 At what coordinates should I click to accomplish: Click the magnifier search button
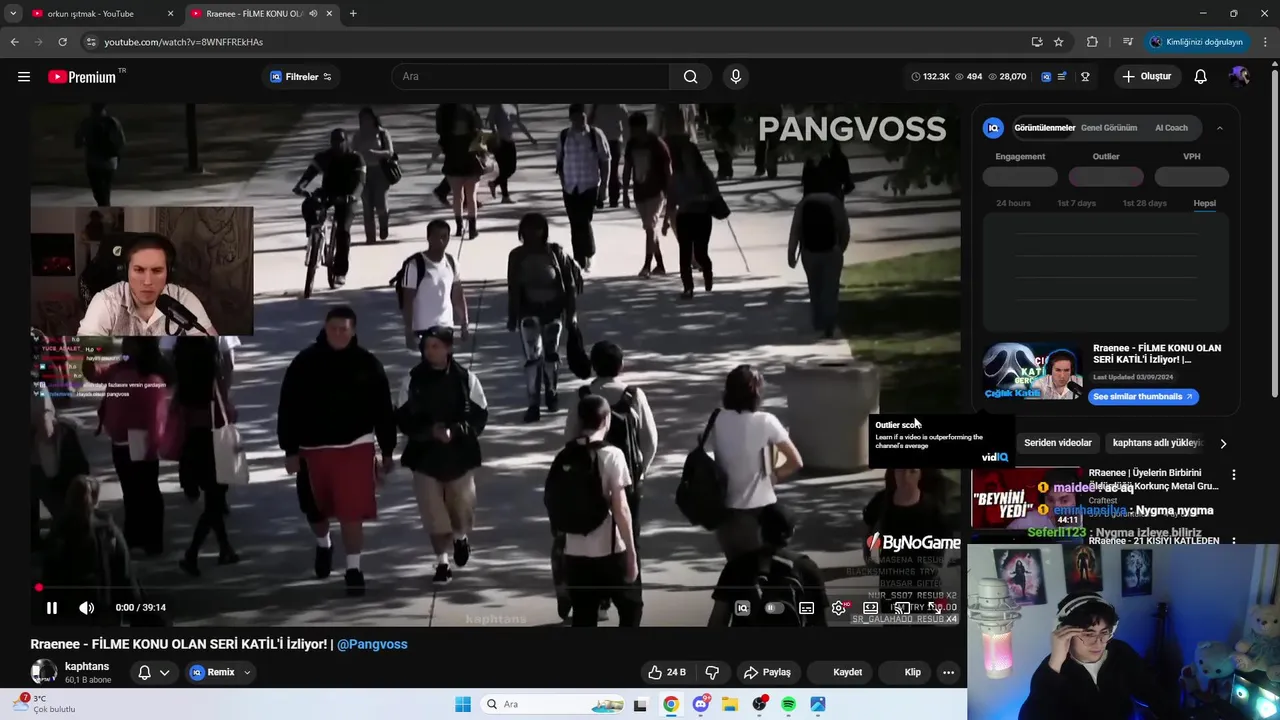pos(690,77)
